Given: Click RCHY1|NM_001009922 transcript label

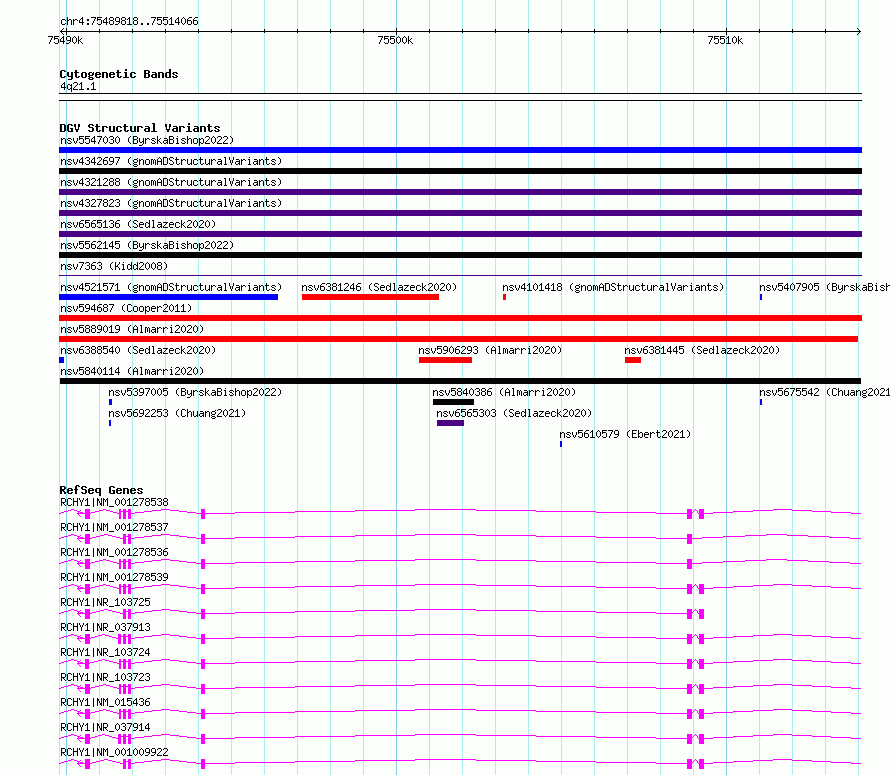Looking at the screenshot, I should [114, 752].
